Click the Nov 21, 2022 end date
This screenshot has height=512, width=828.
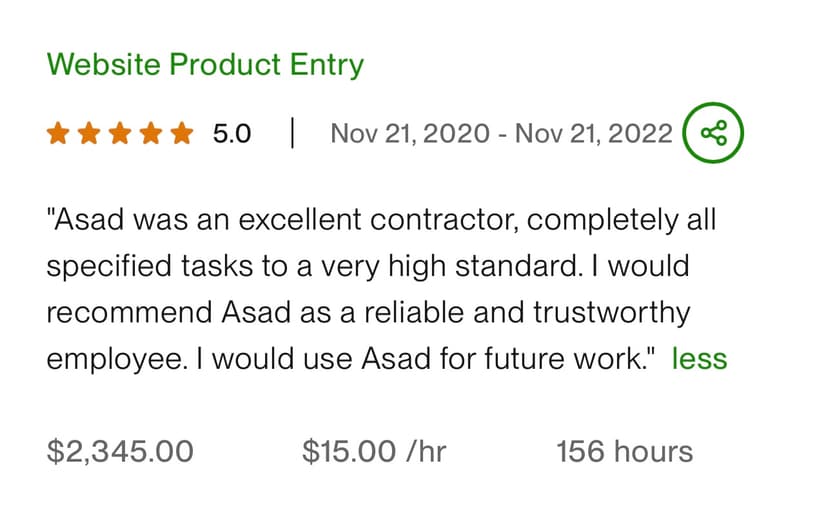(x=594, y=133)
